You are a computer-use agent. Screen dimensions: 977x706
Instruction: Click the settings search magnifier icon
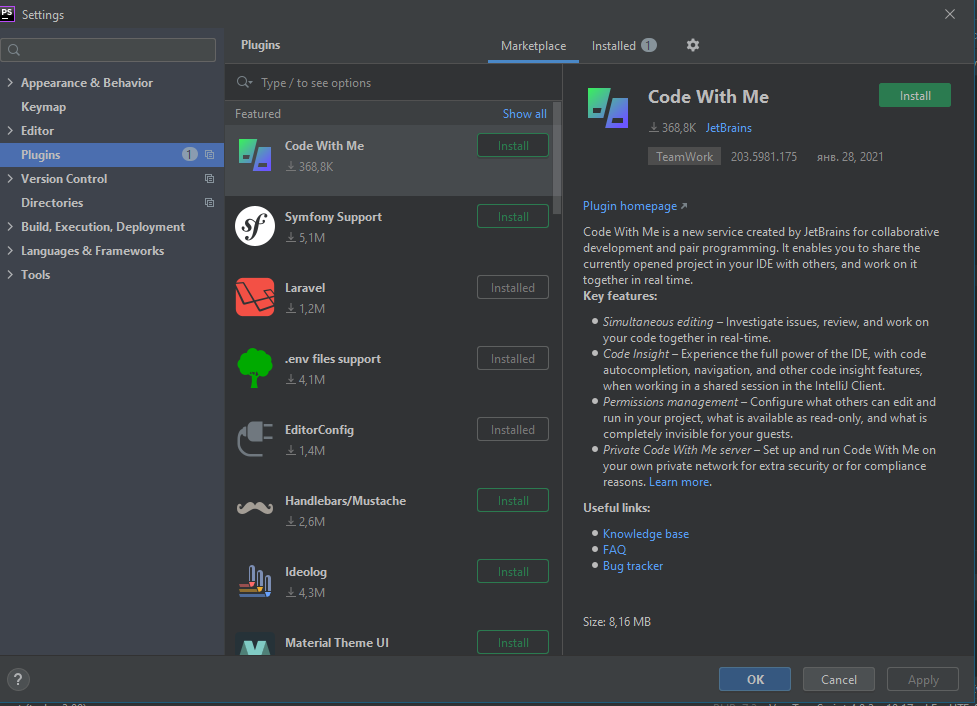[14, 50]
